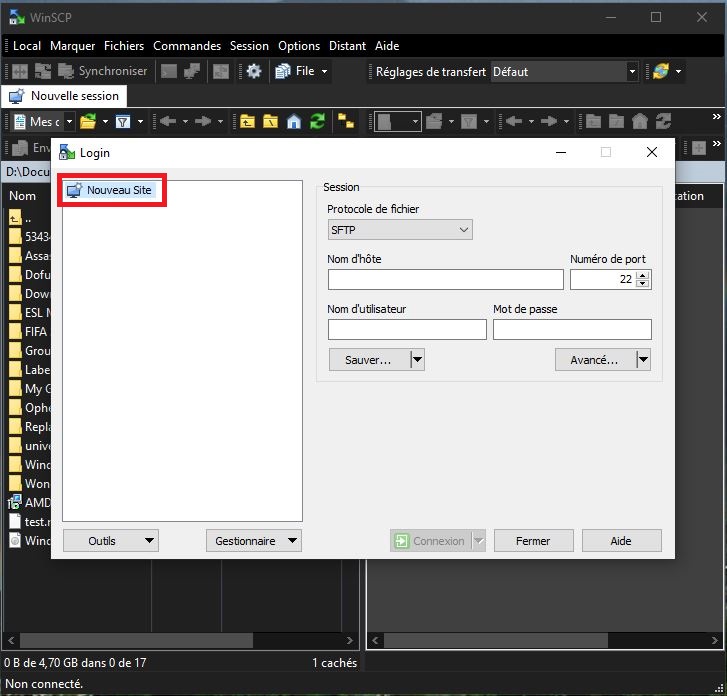Click the Sauver button
Screen dimensions: 727x696
(x=369, y=360)
